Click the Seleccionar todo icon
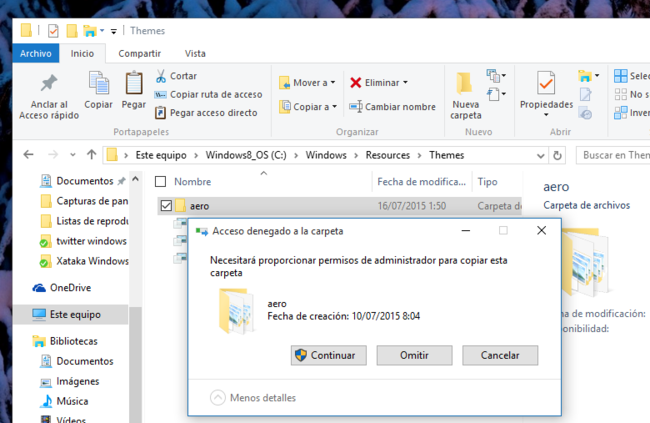 point(621,76)
